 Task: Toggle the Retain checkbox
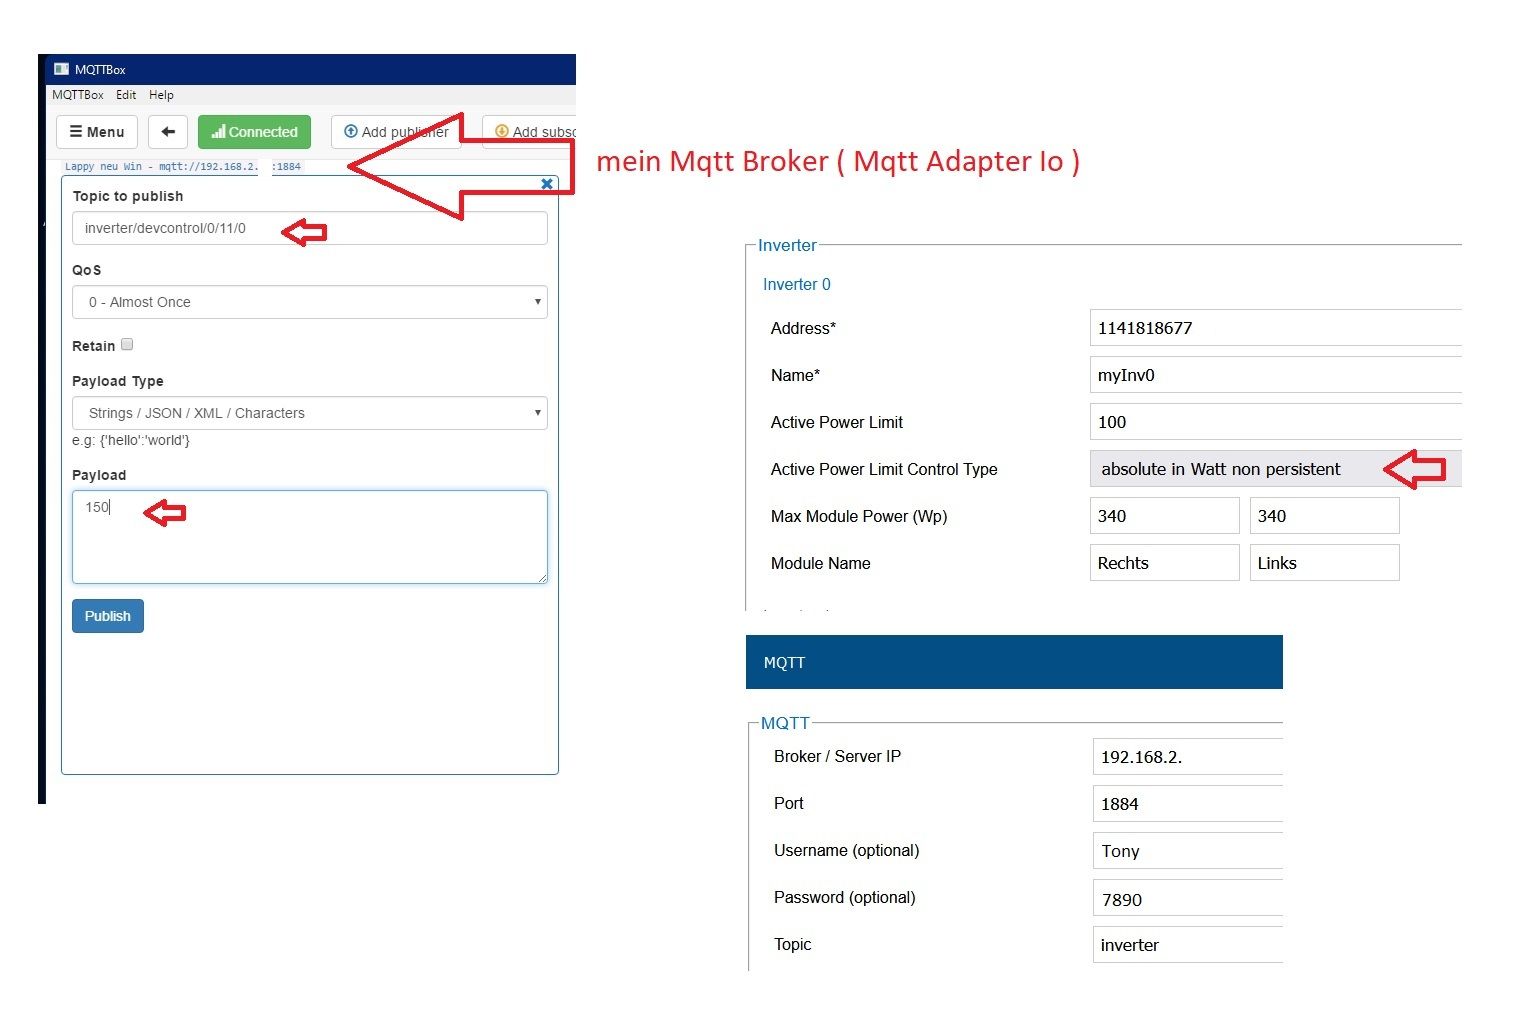[x=127, y=344]
